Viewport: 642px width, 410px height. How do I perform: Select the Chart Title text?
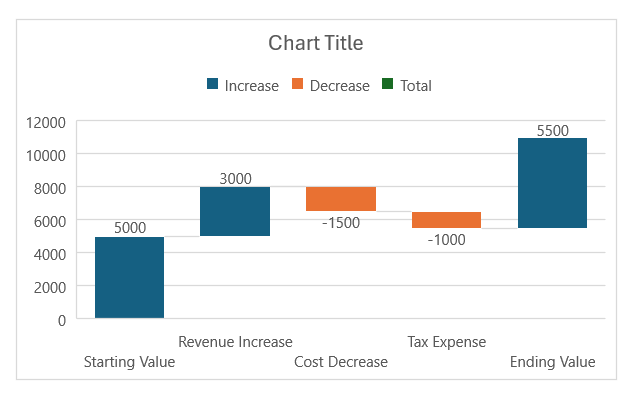(316, 43)
